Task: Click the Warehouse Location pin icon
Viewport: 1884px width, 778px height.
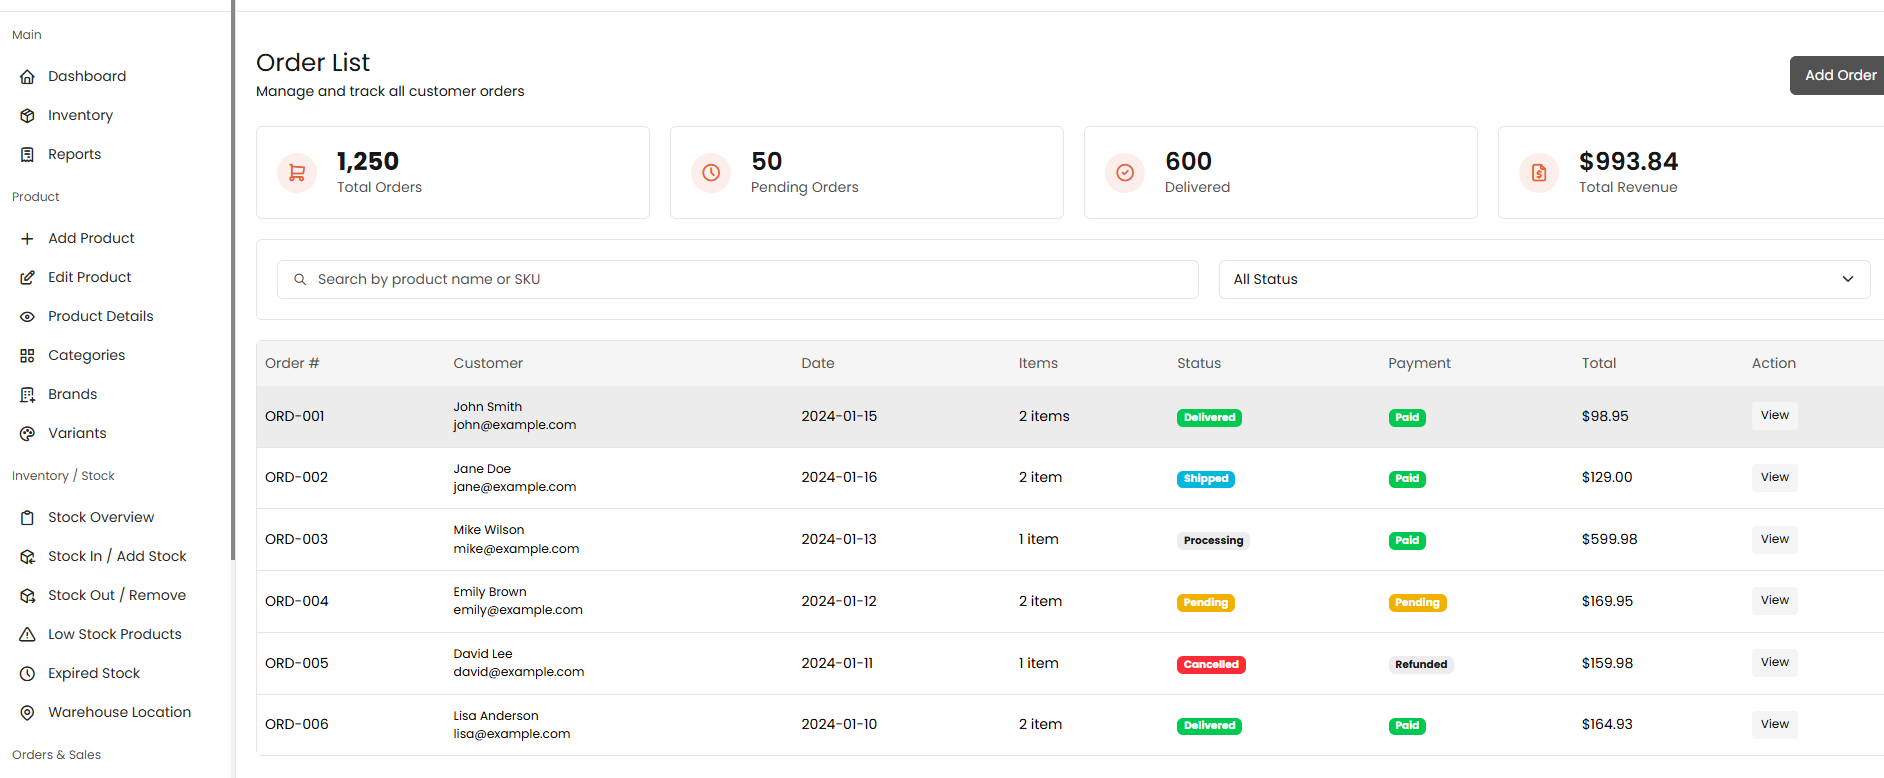Action: 28,713
